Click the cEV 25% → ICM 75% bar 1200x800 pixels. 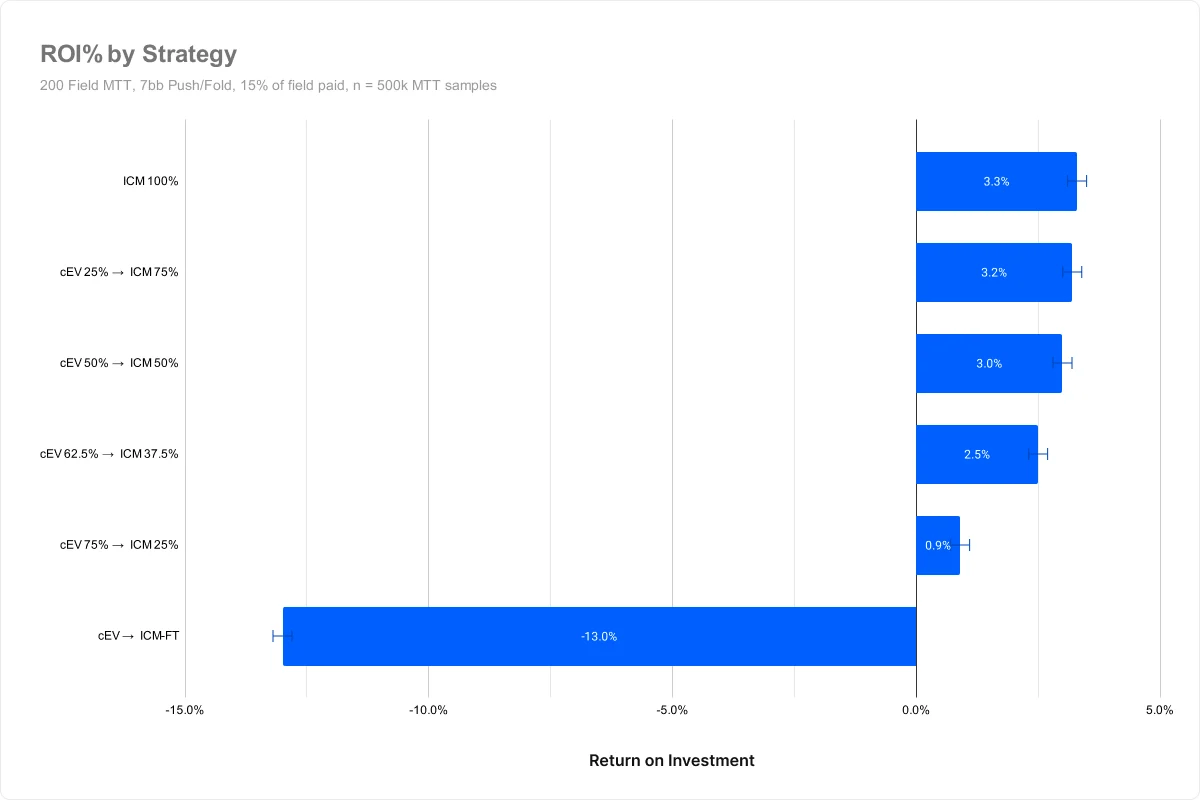pos(994,272)
